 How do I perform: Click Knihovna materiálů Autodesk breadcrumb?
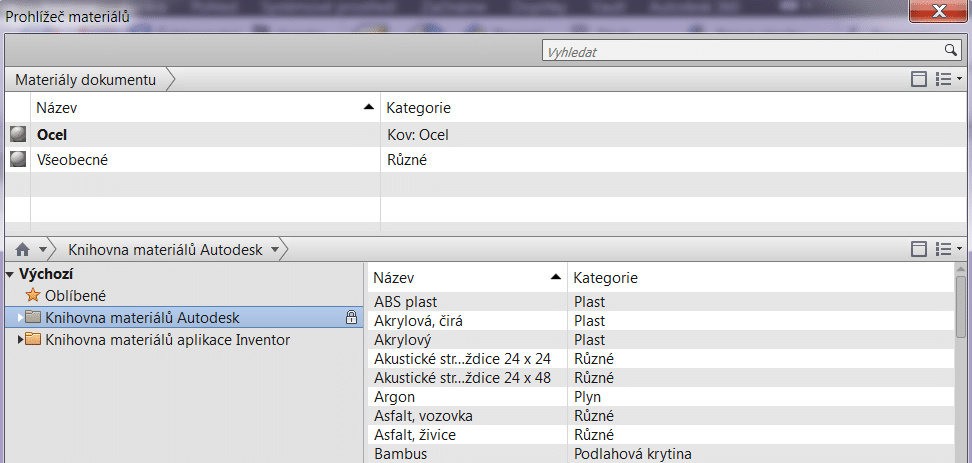(x=165, y=250)
